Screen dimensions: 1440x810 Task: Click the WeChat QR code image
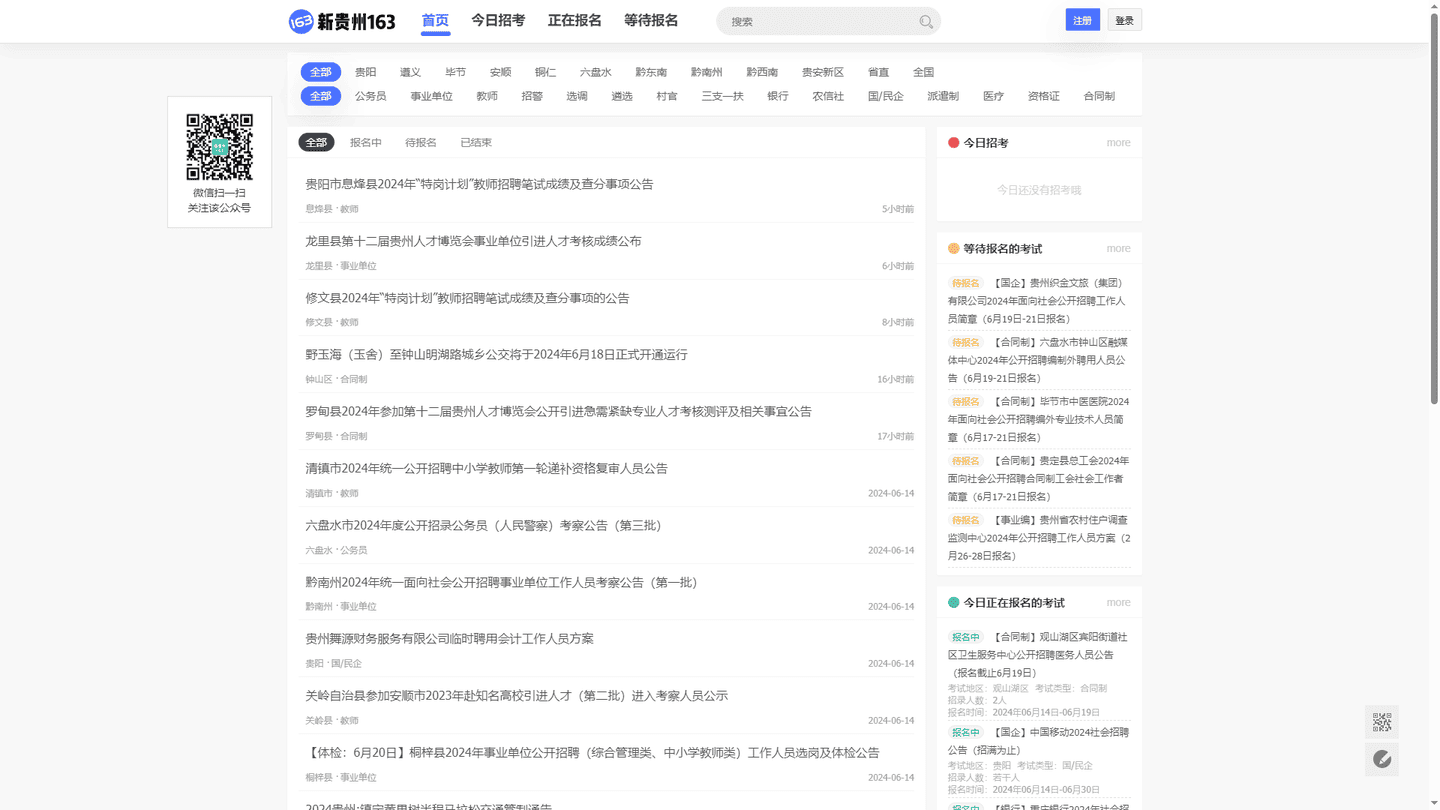click(220, 147)
